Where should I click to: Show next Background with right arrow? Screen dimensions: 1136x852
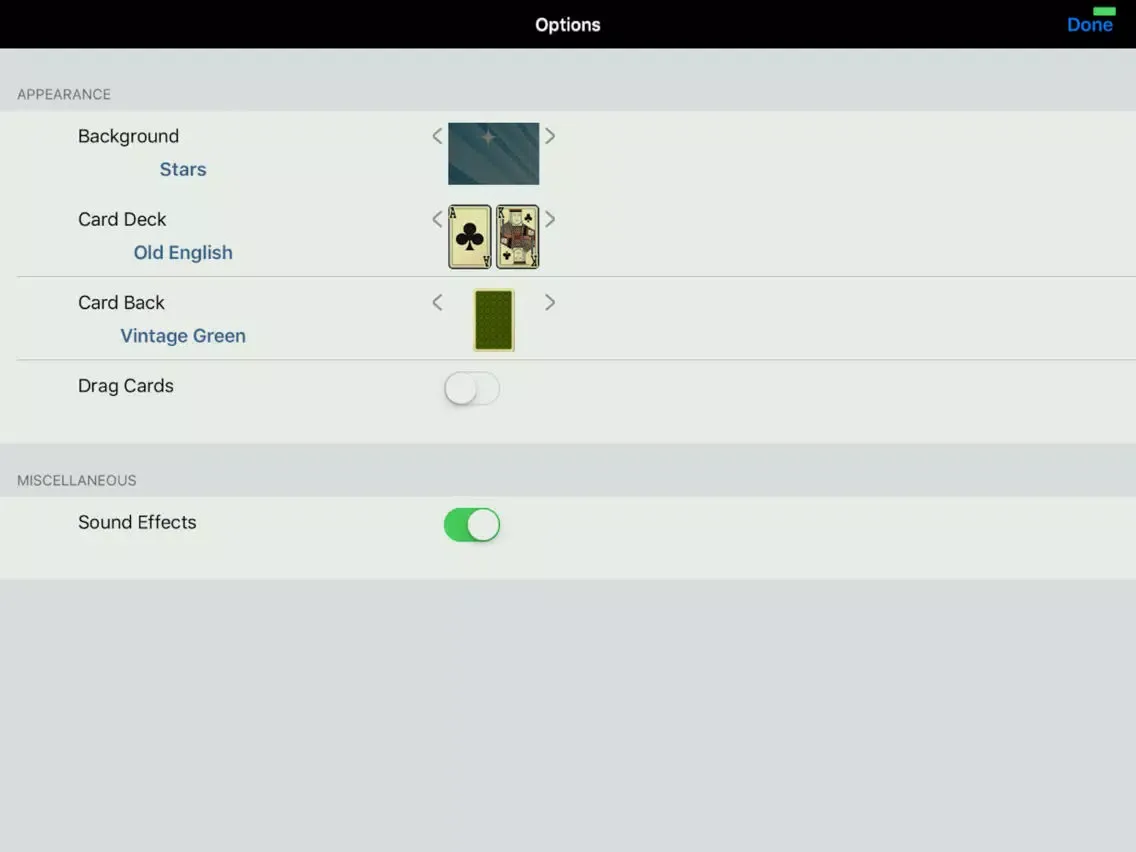click(x=550, y=136)
